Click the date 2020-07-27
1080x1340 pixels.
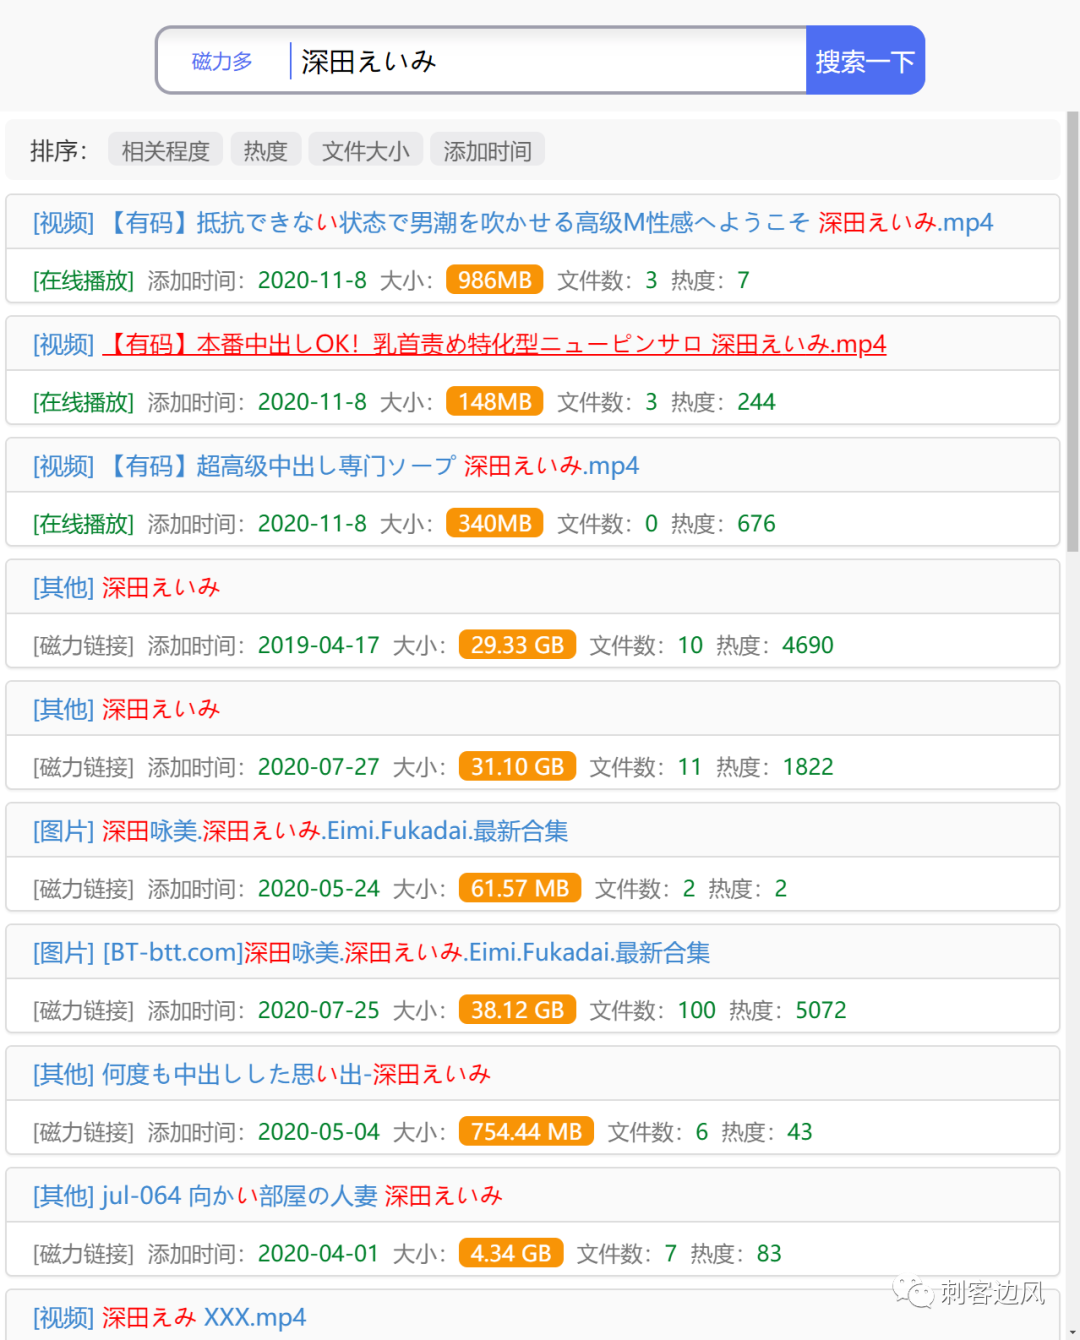pos(319,767)
